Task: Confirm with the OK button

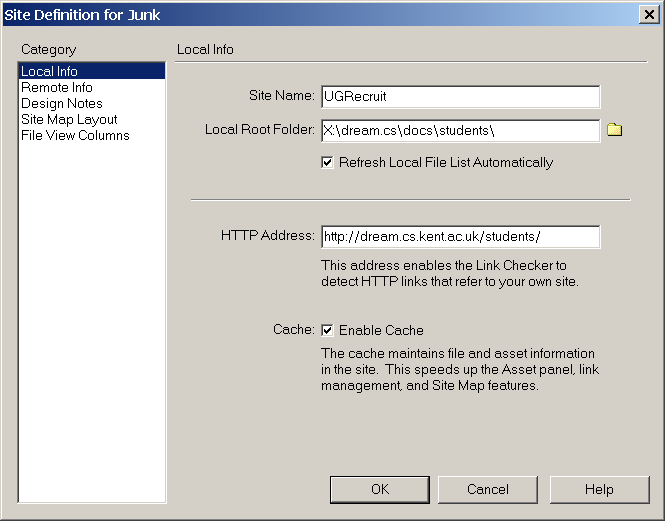Action: (x=380, y=490)
